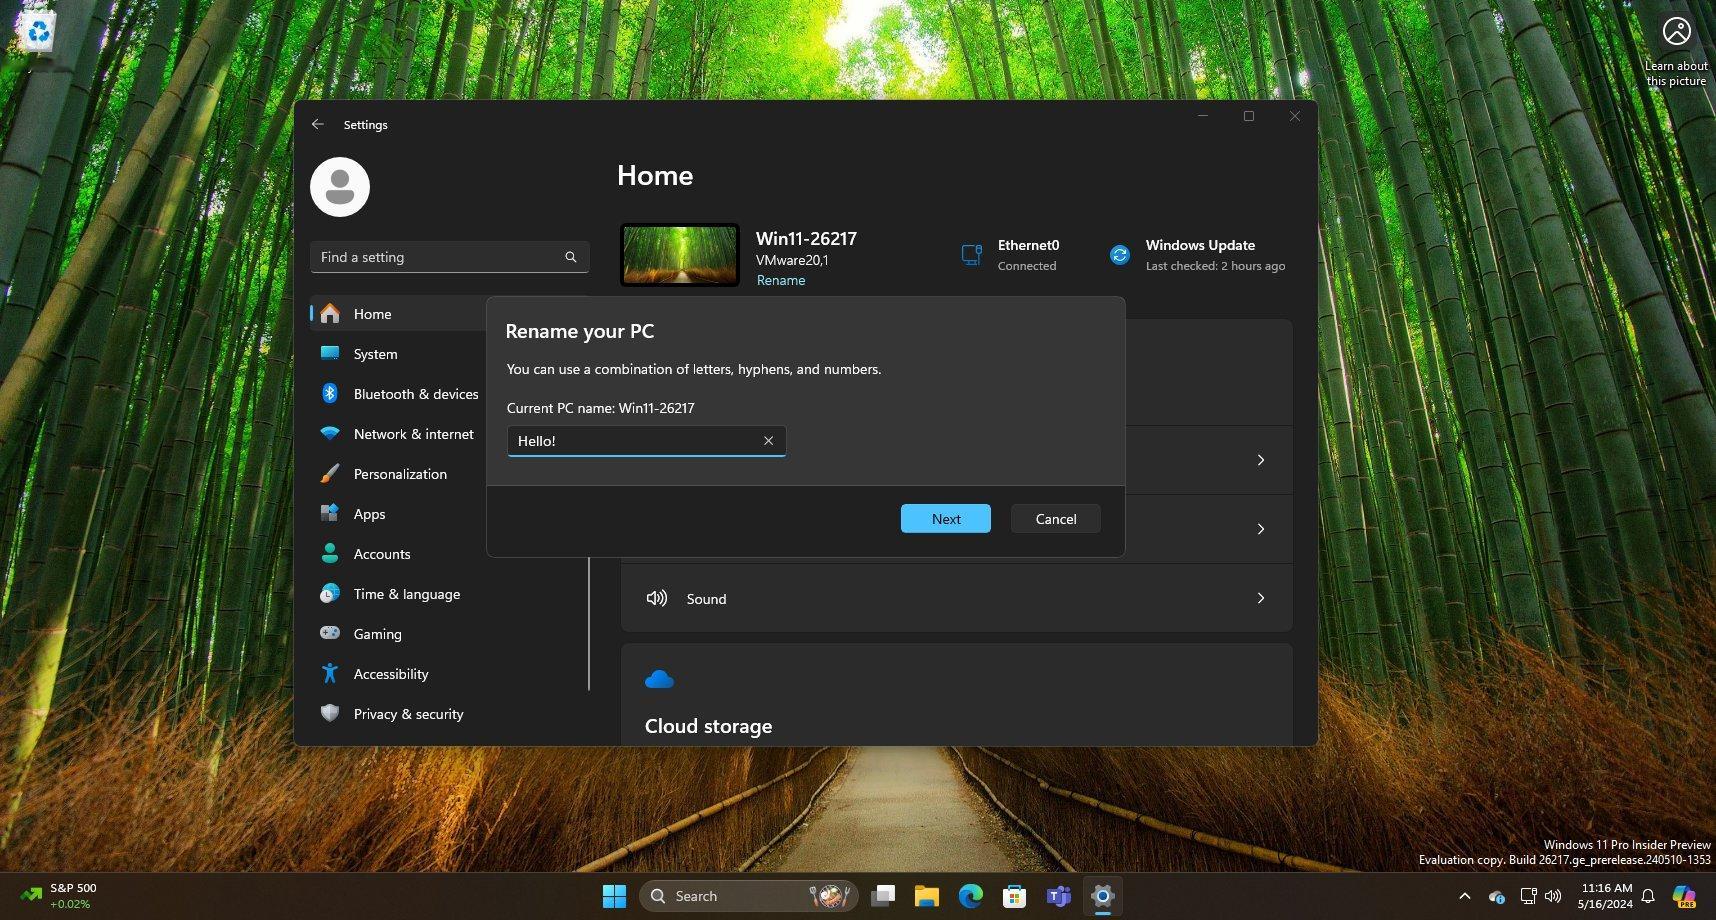Click the desktop wallpaper thumbnail

[680, 254]
